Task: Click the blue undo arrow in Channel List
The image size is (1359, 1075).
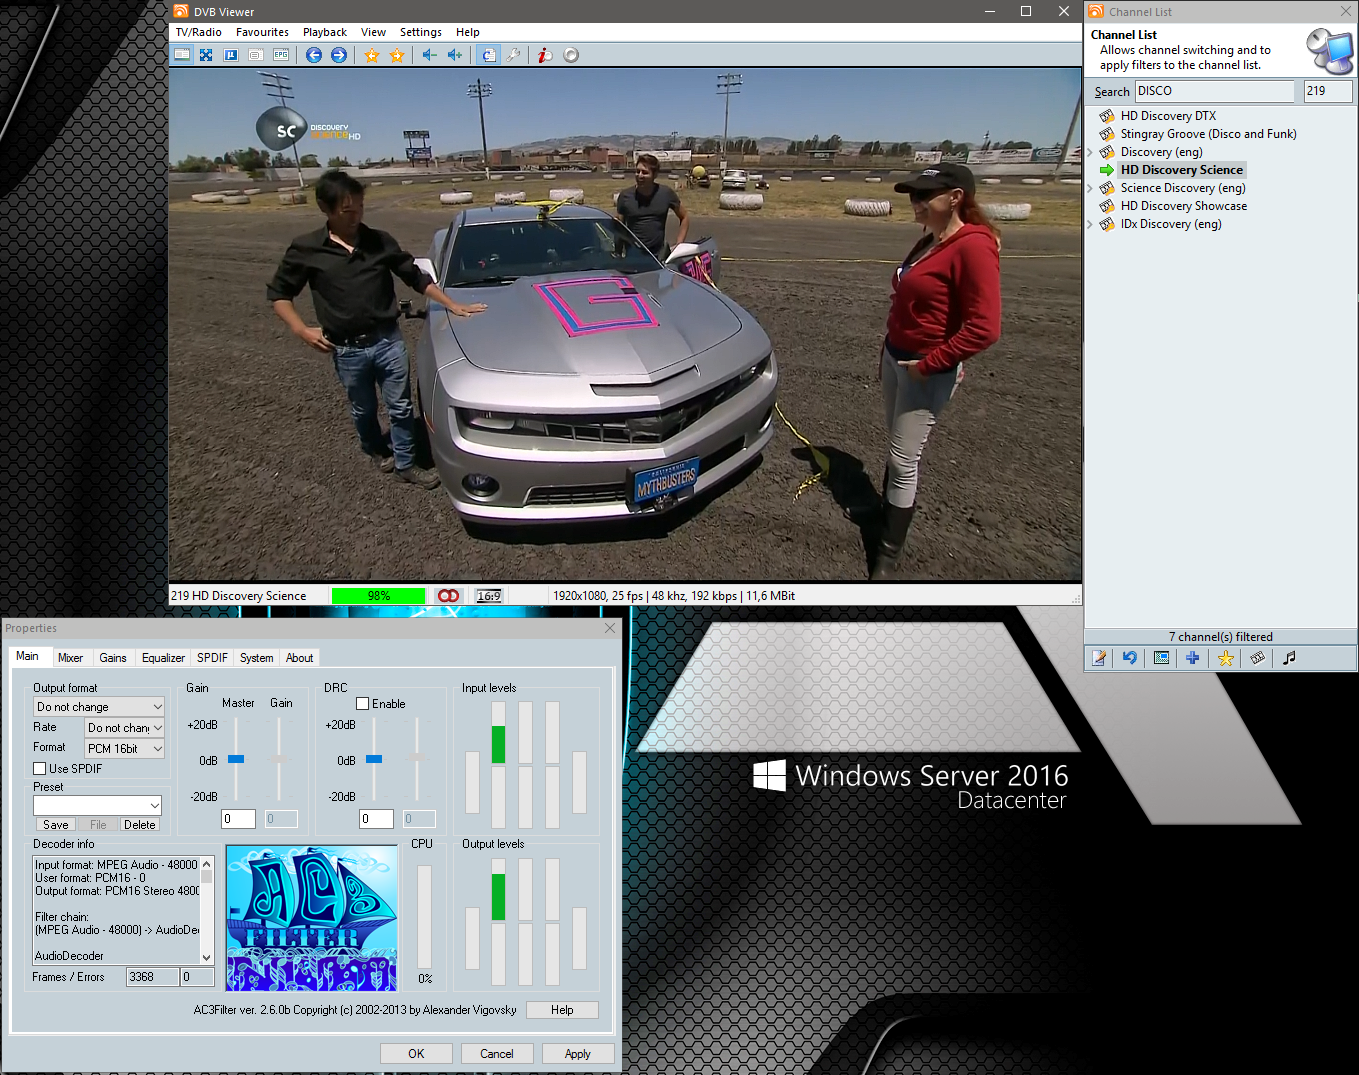Action: 1130,658
